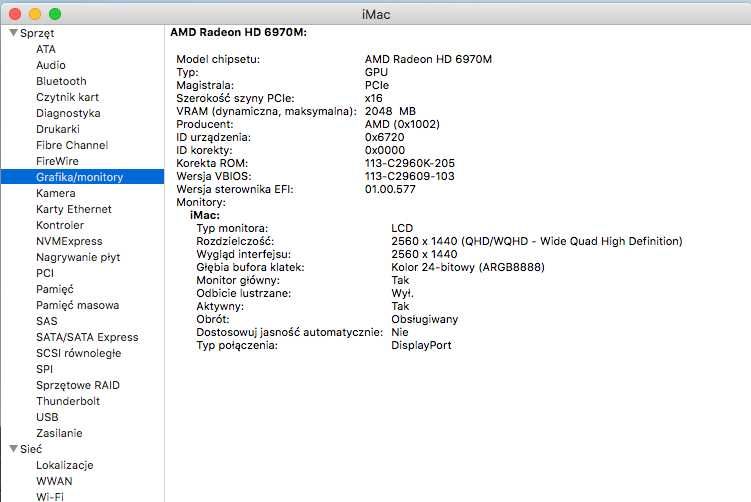Screen dimensions: 751x502
Task: Click the Korekta ROM value 113-C2960K-205
Action: point(410,163)
